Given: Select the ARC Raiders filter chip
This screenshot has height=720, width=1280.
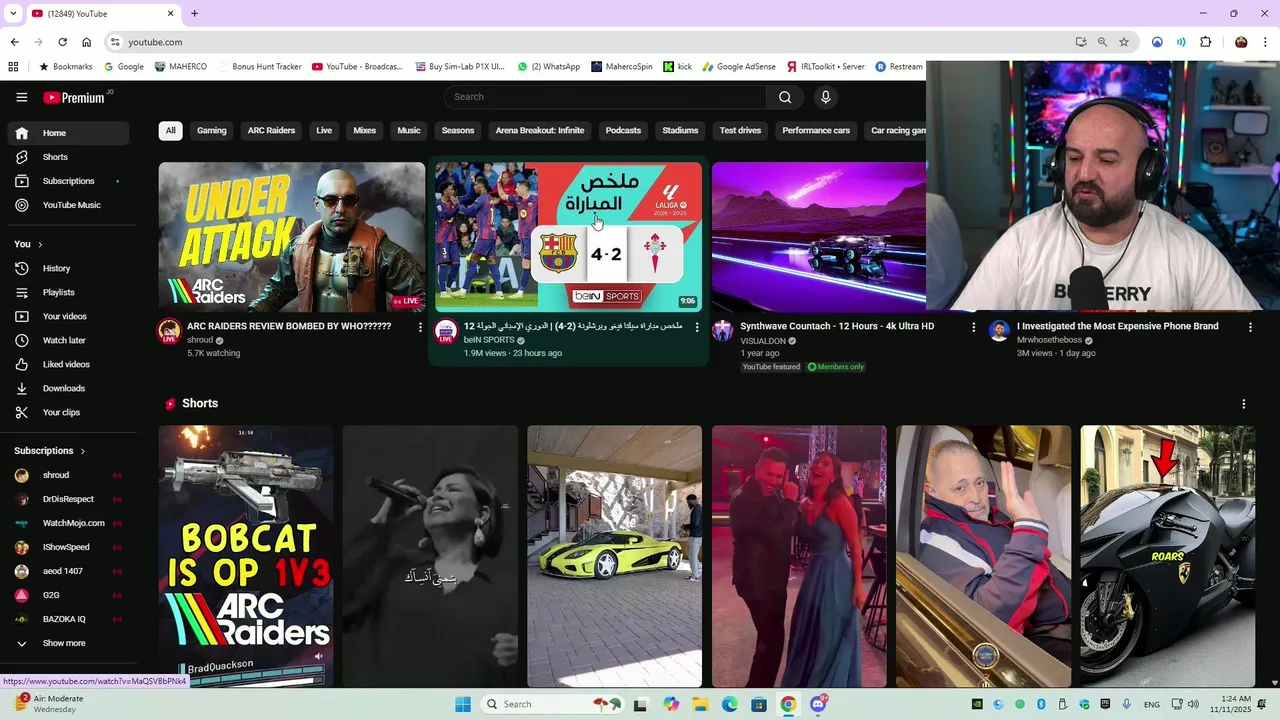Looking at the screenshot, I should click(271, 131).
